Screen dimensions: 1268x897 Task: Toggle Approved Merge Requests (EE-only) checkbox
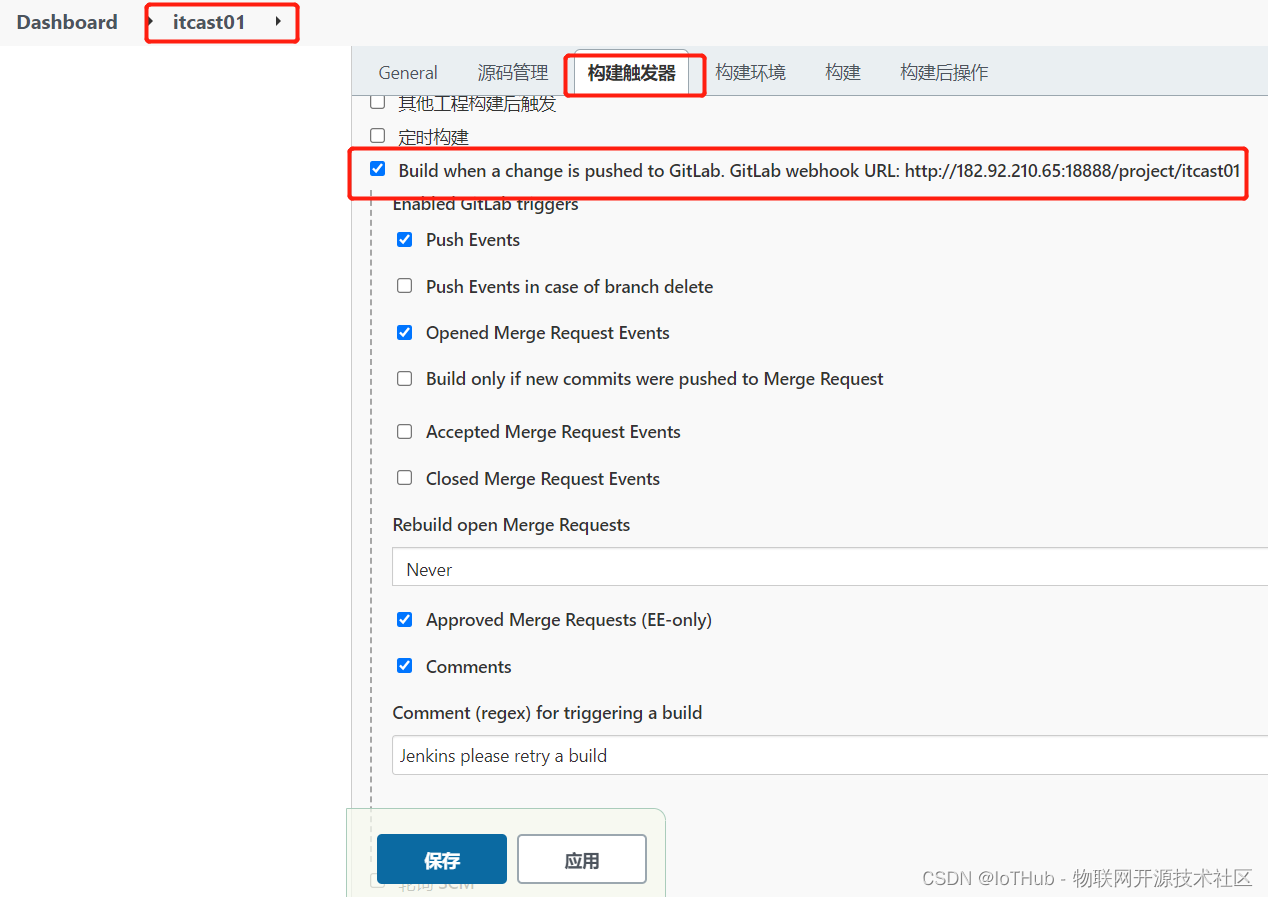404,619
